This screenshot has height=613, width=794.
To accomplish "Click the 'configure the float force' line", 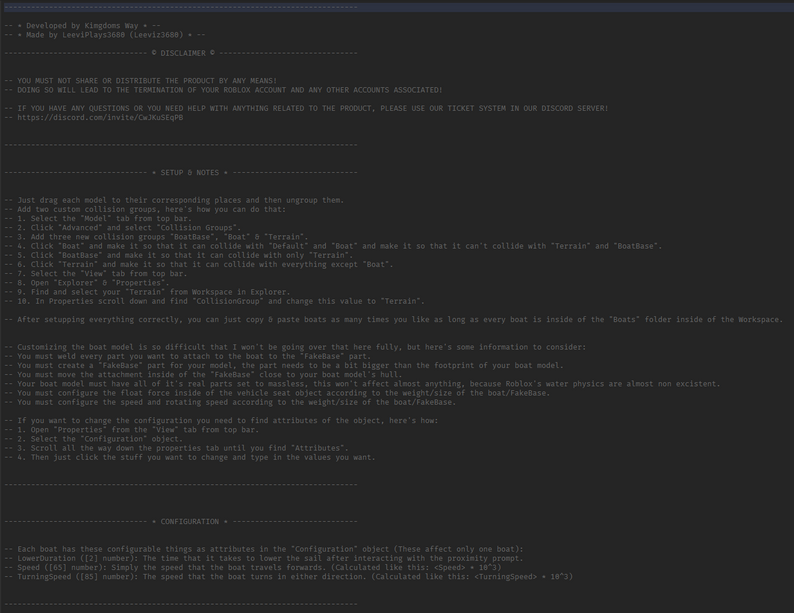I will [277, 393].
